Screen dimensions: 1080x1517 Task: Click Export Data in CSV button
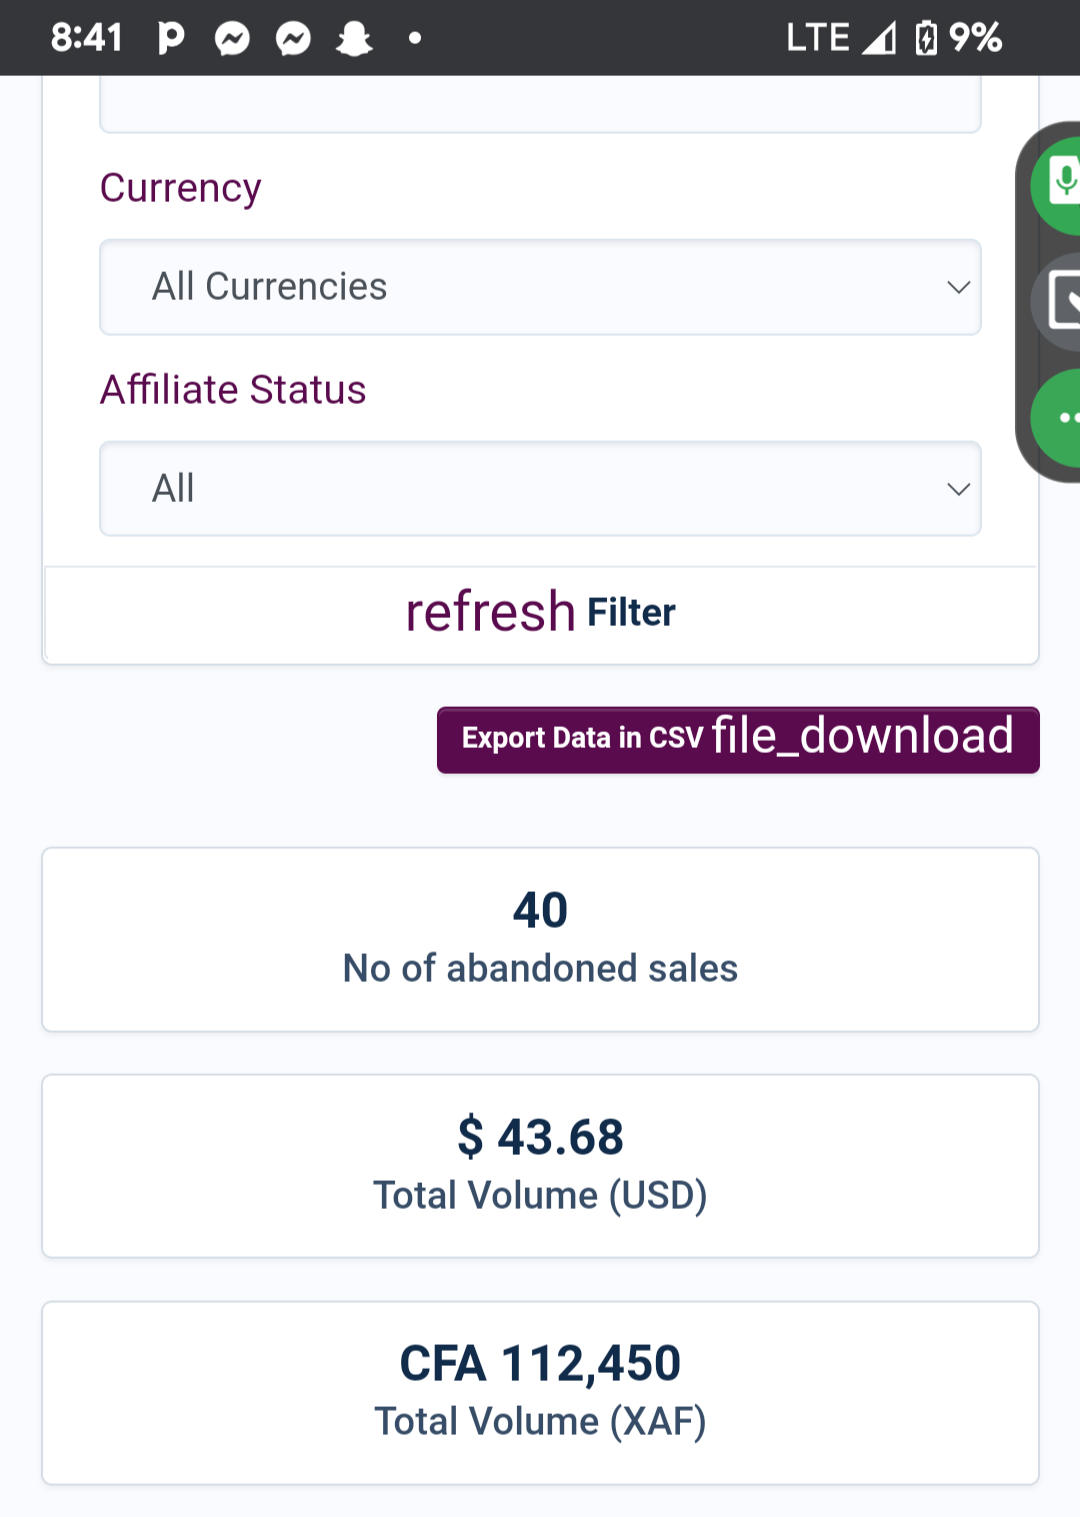click(738, 740)
